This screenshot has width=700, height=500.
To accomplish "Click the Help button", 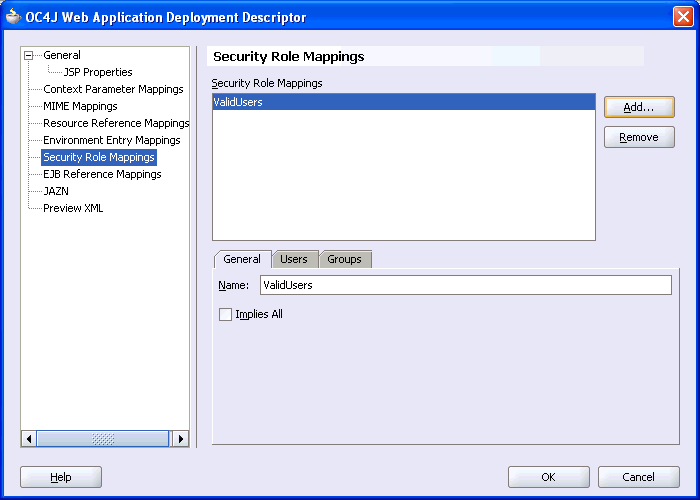I will [x=61, y=477].
